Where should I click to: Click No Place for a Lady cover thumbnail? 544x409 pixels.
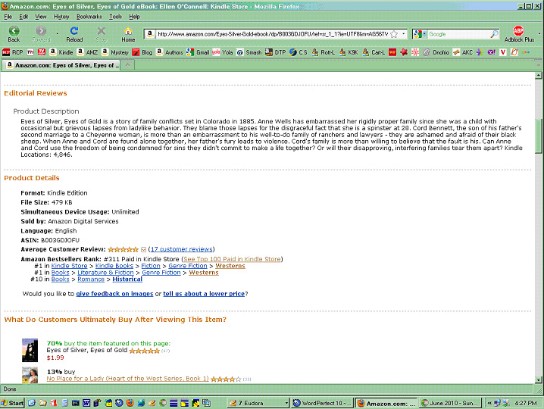pyautogui.click(x=30, y=375)
